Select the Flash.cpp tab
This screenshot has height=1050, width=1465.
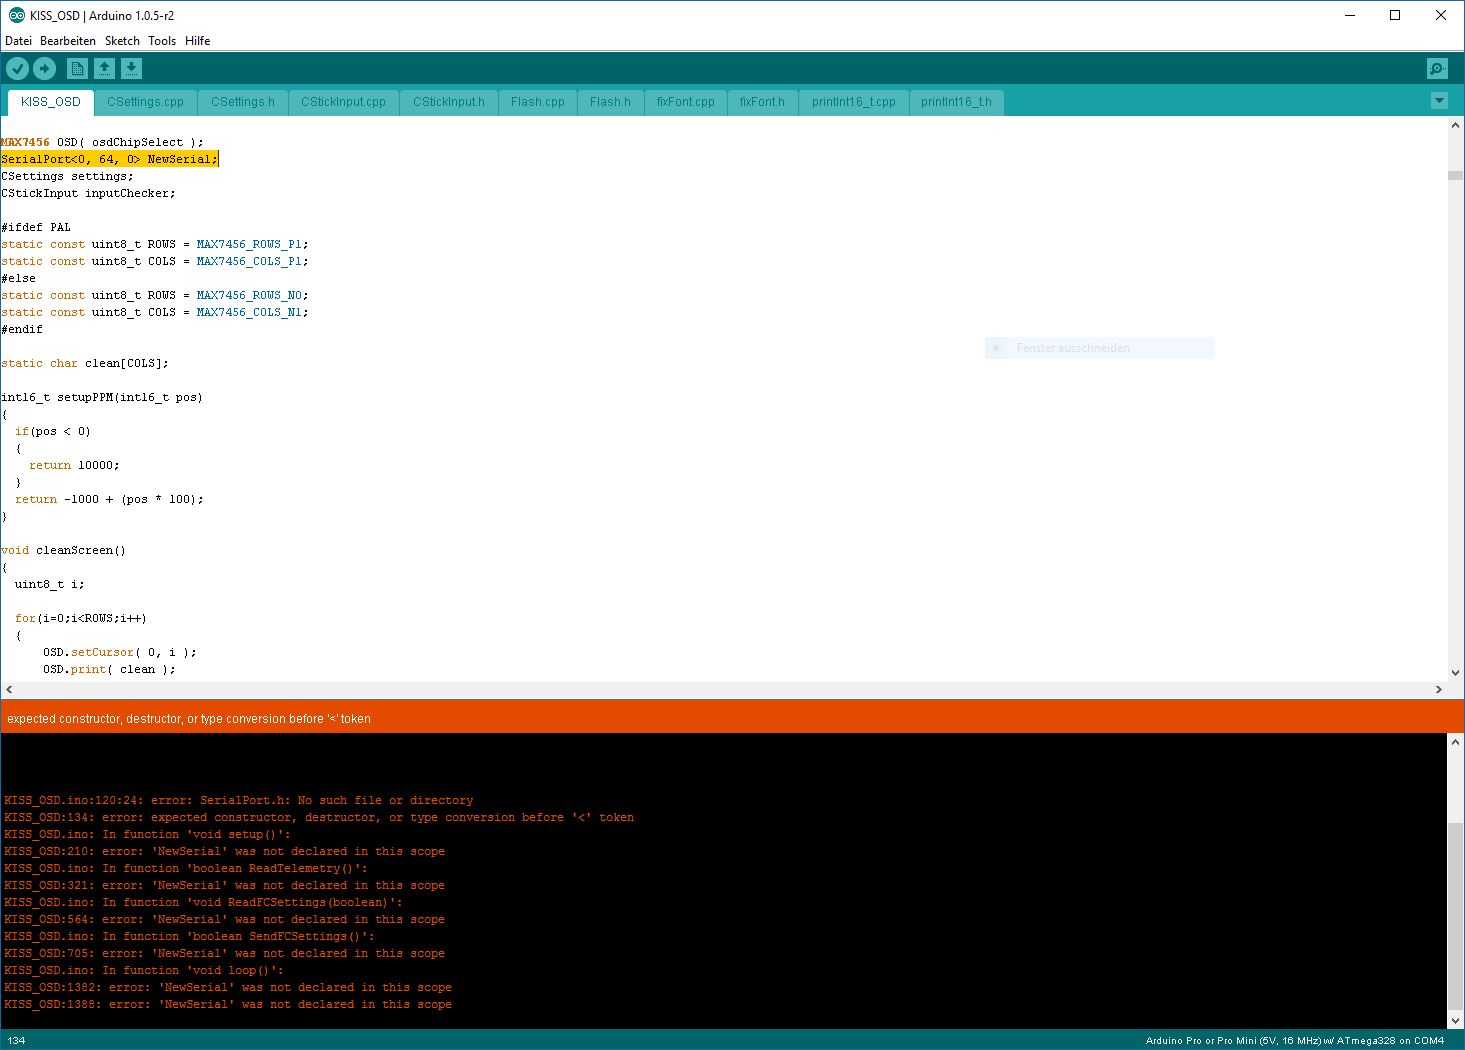[x=537, y=102]
